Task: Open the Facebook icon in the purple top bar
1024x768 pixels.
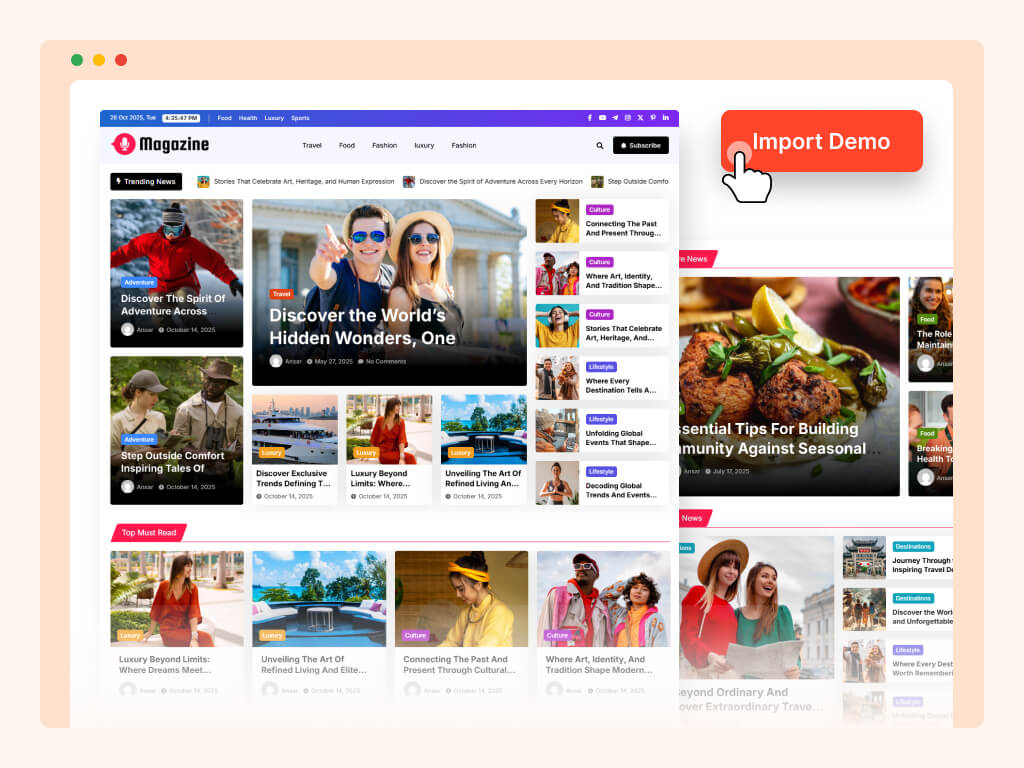Action: 590,117
